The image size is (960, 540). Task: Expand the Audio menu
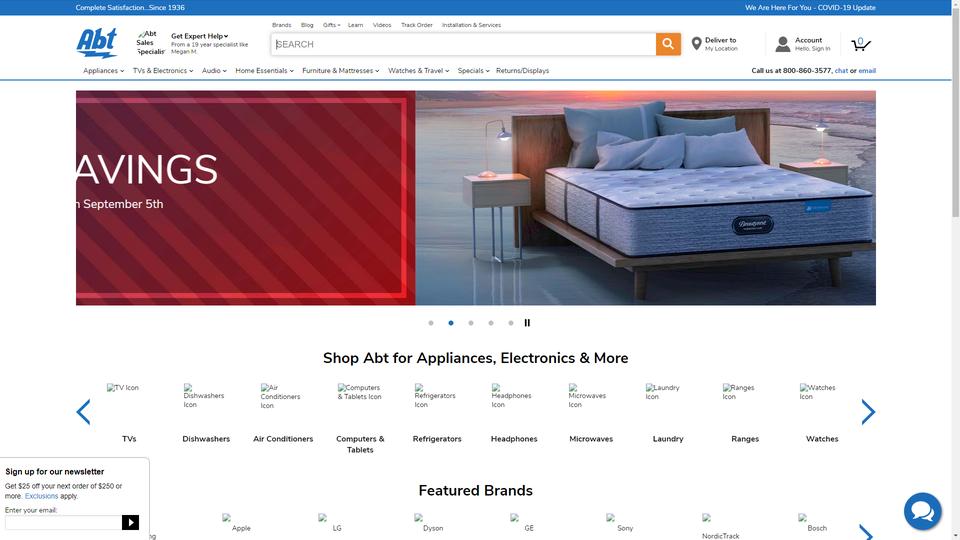[x=214, y=71]
